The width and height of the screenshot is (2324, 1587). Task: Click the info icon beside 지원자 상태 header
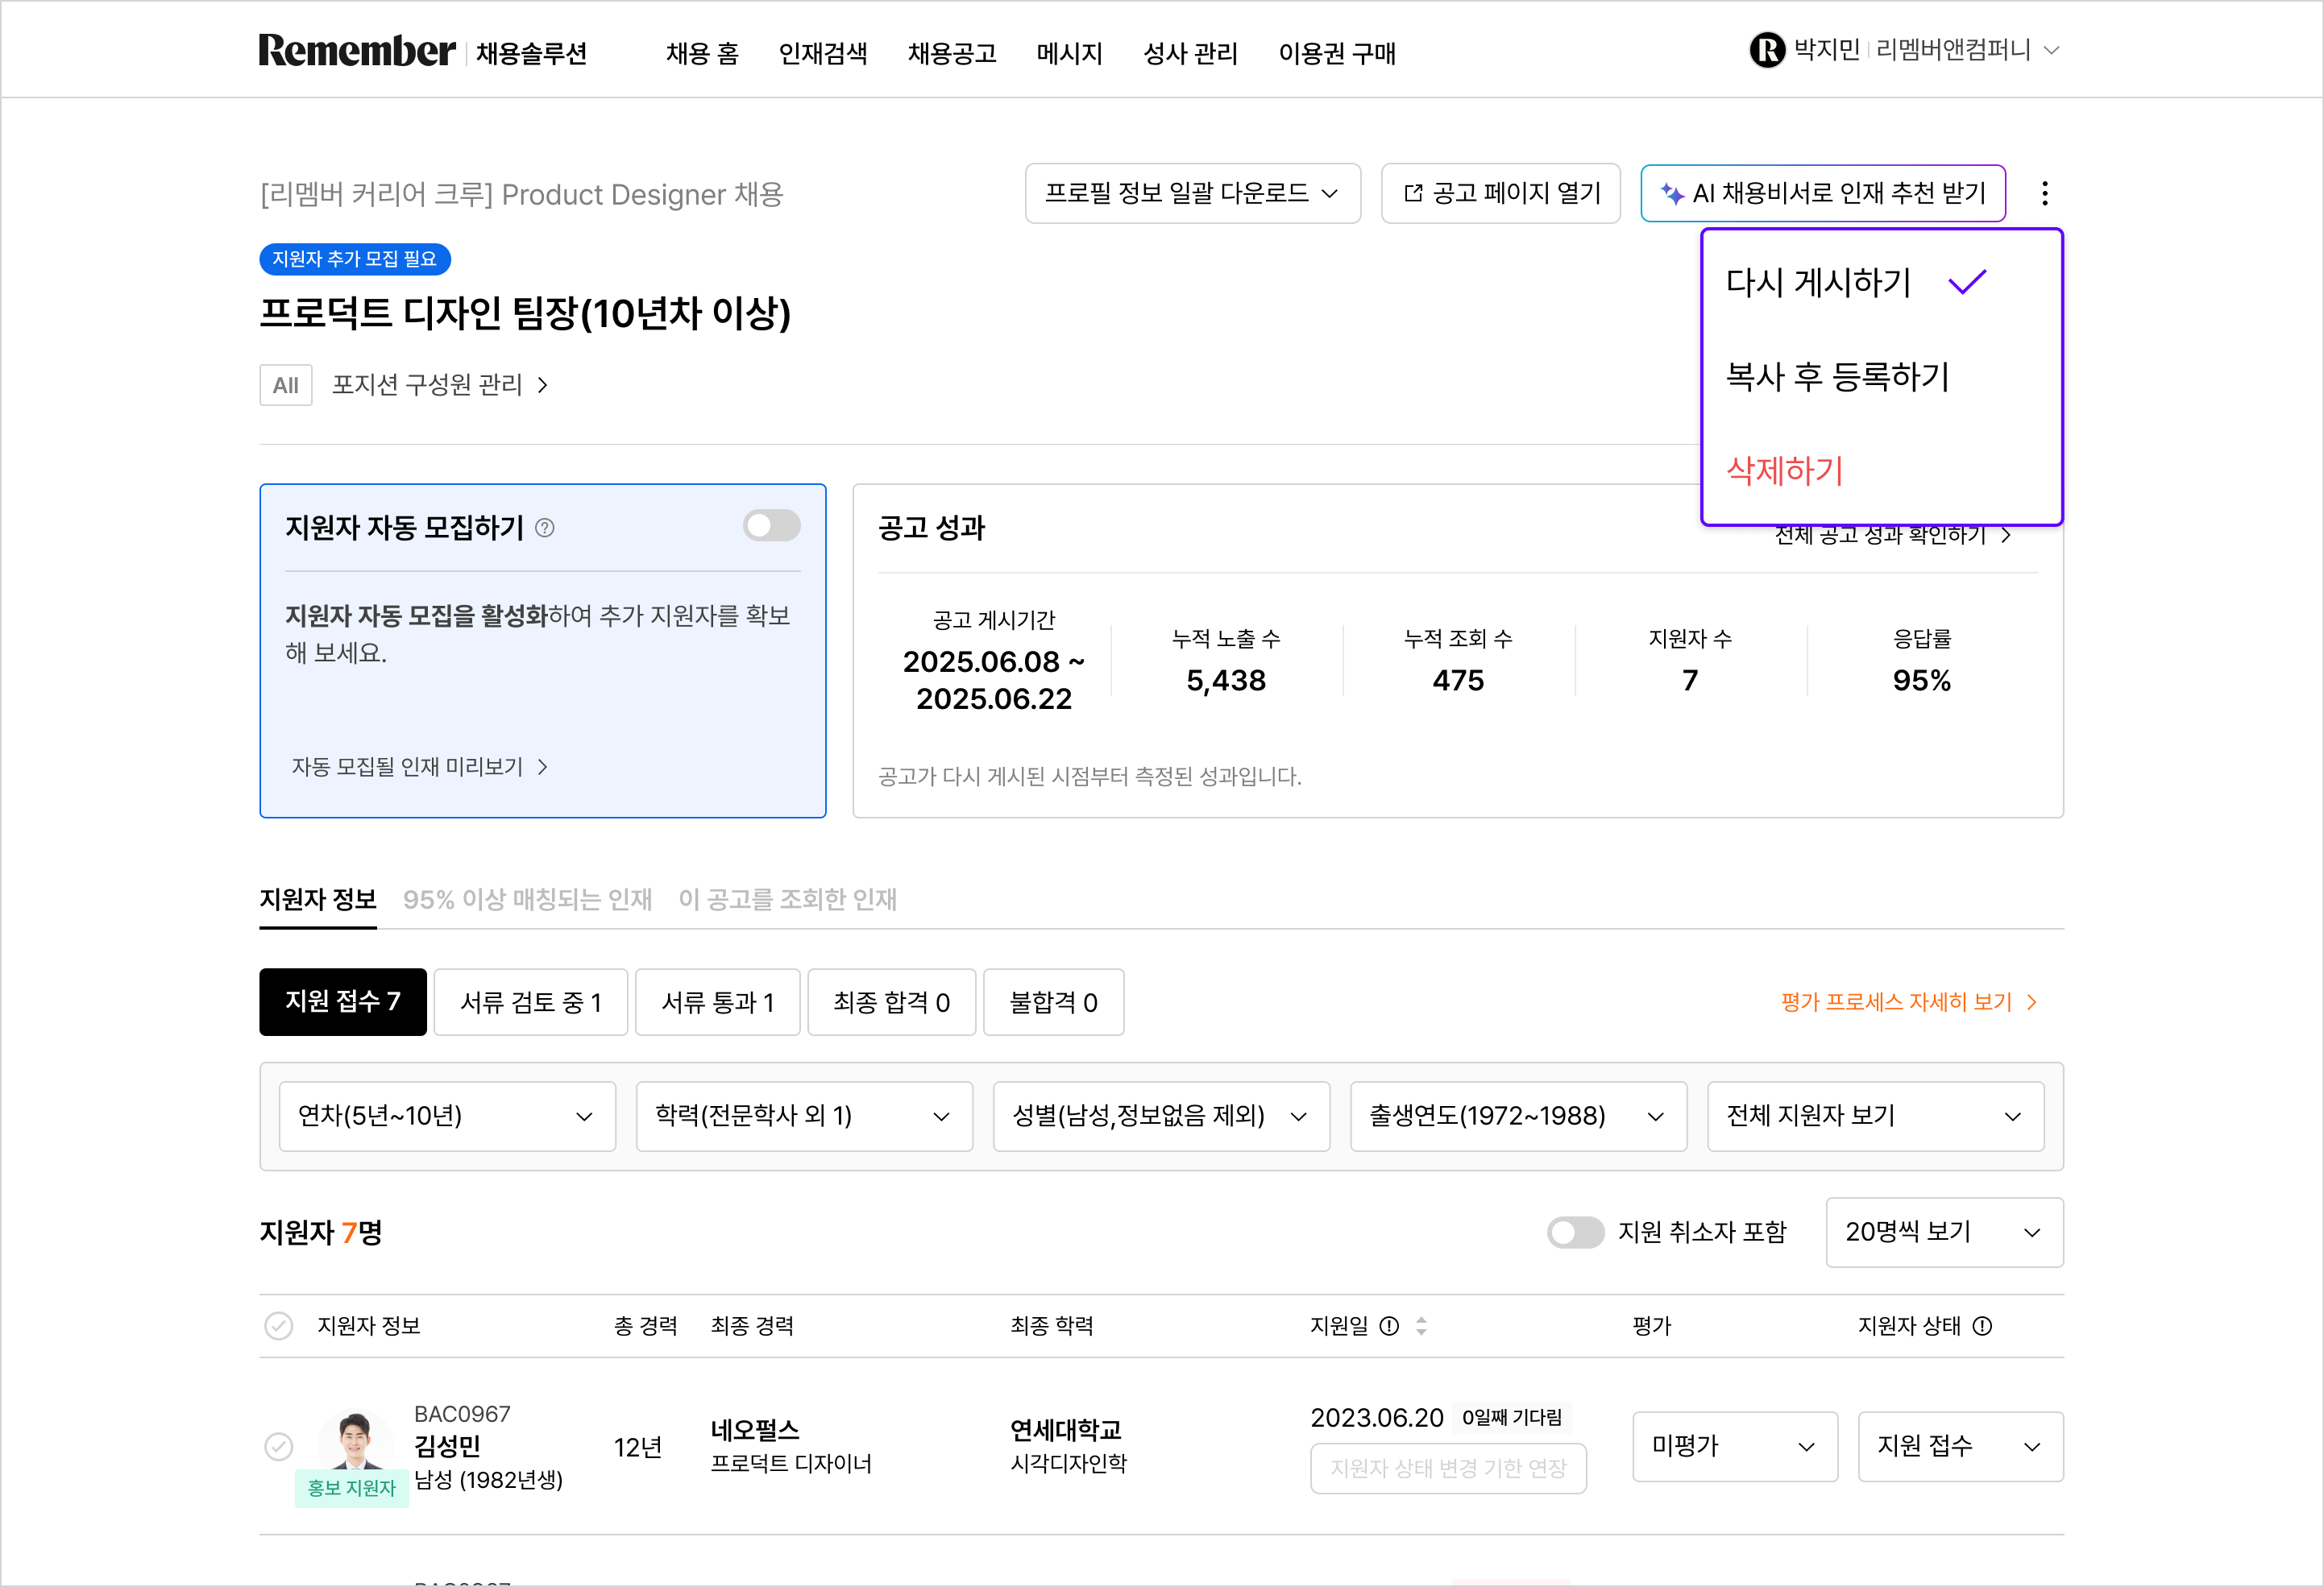pyautogui.click(x=1983, y=1326)
